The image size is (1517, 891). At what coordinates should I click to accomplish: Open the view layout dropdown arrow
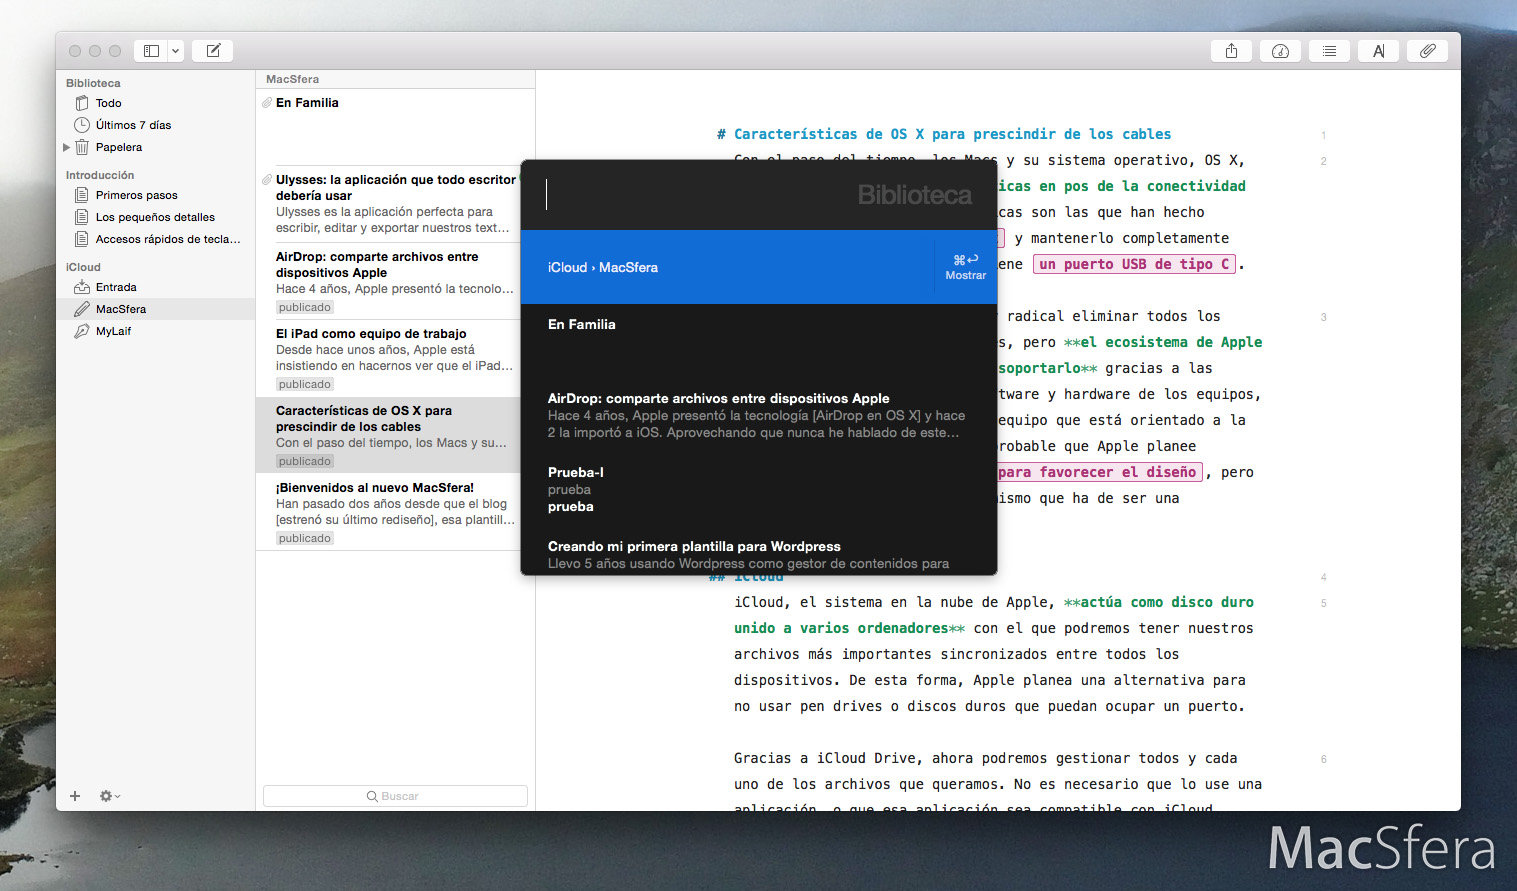[x=176, y=51]
